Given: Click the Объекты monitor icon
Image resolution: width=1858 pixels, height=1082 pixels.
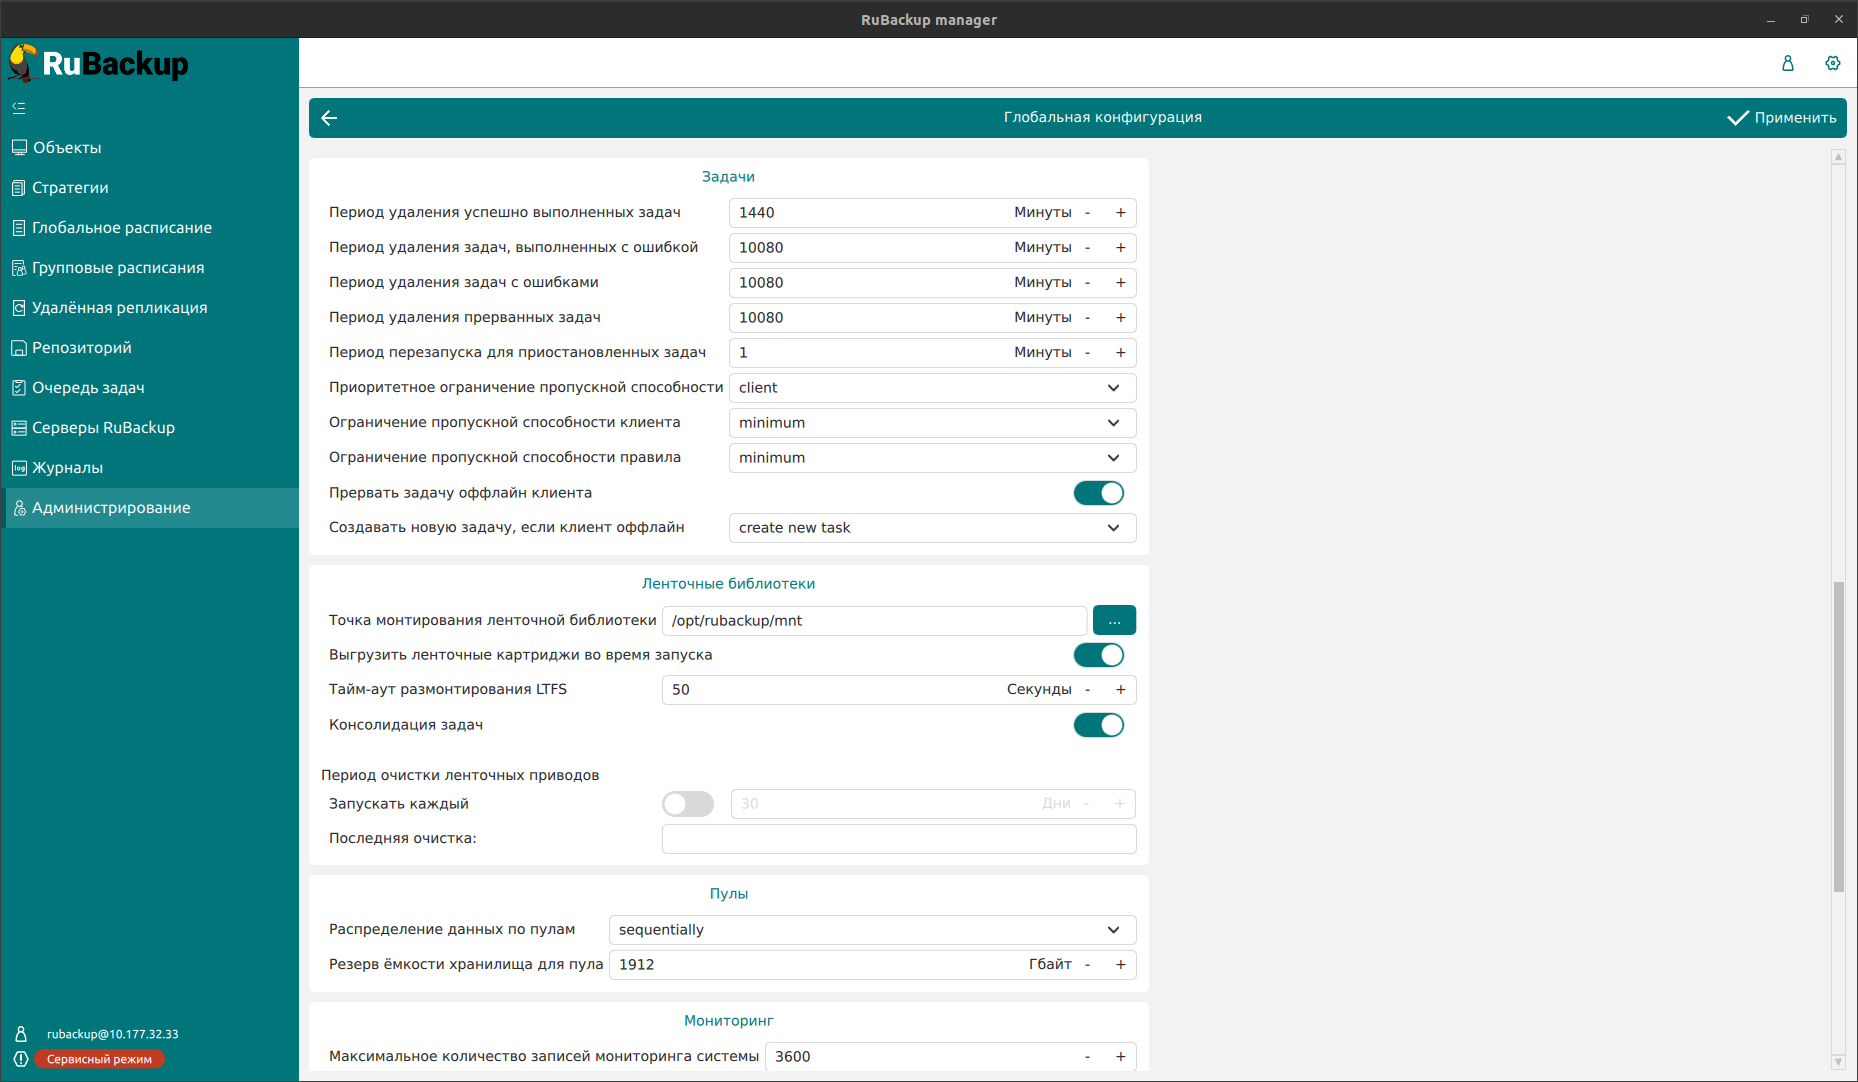Looking at the screenshot, I should point(19,148).
